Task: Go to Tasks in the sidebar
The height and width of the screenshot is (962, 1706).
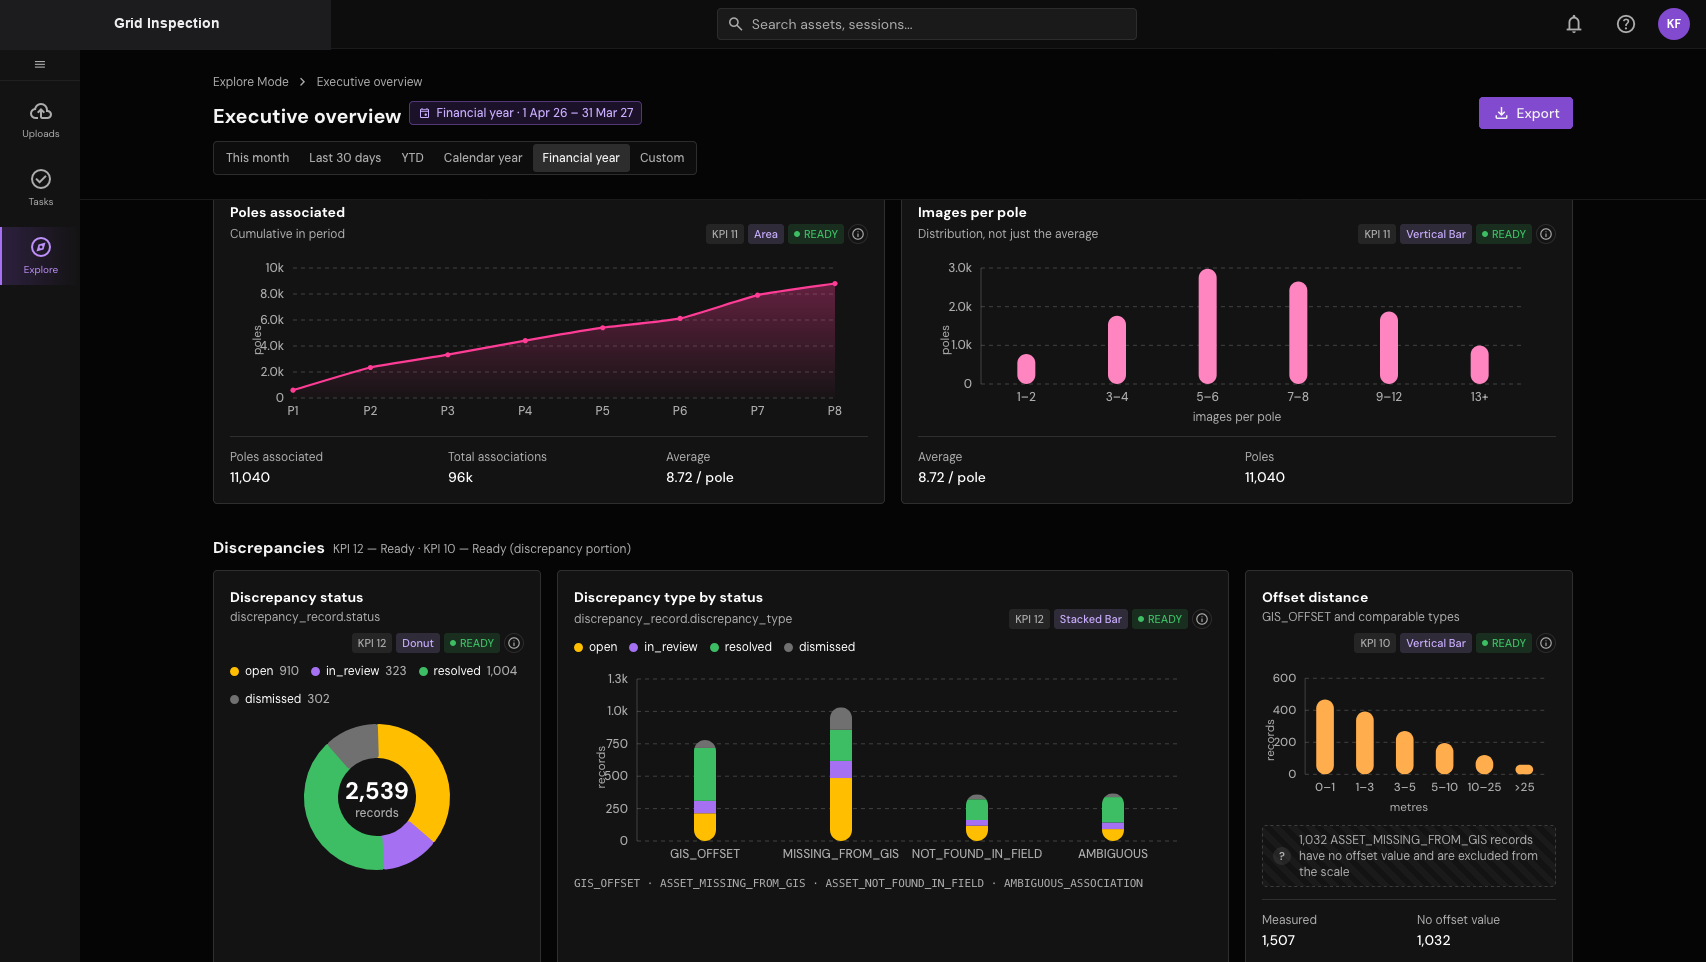Action: click(x=40, y=188)
